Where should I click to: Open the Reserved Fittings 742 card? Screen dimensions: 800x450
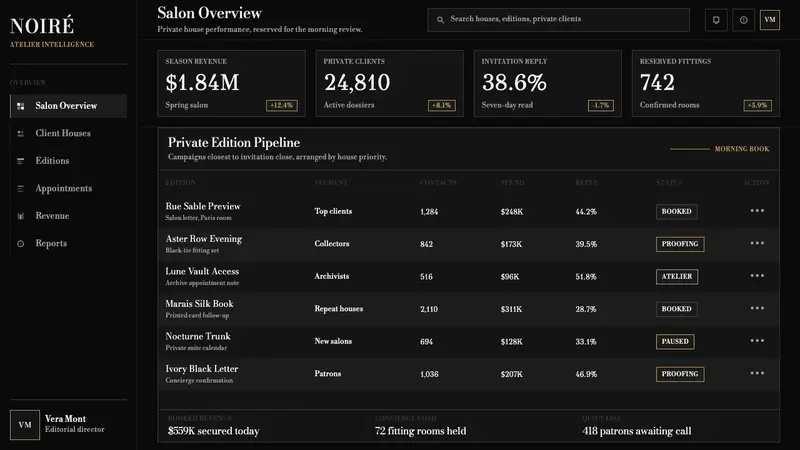(706, 84)
